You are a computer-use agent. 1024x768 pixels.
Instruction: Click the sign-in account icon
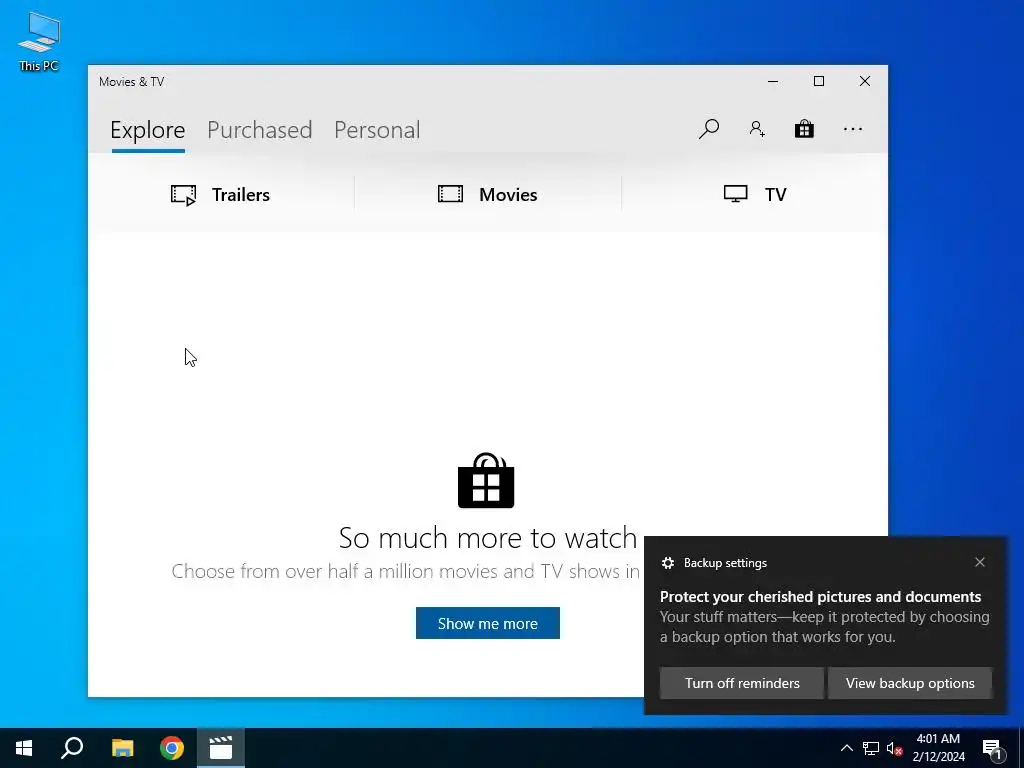(x=757, y=129)
